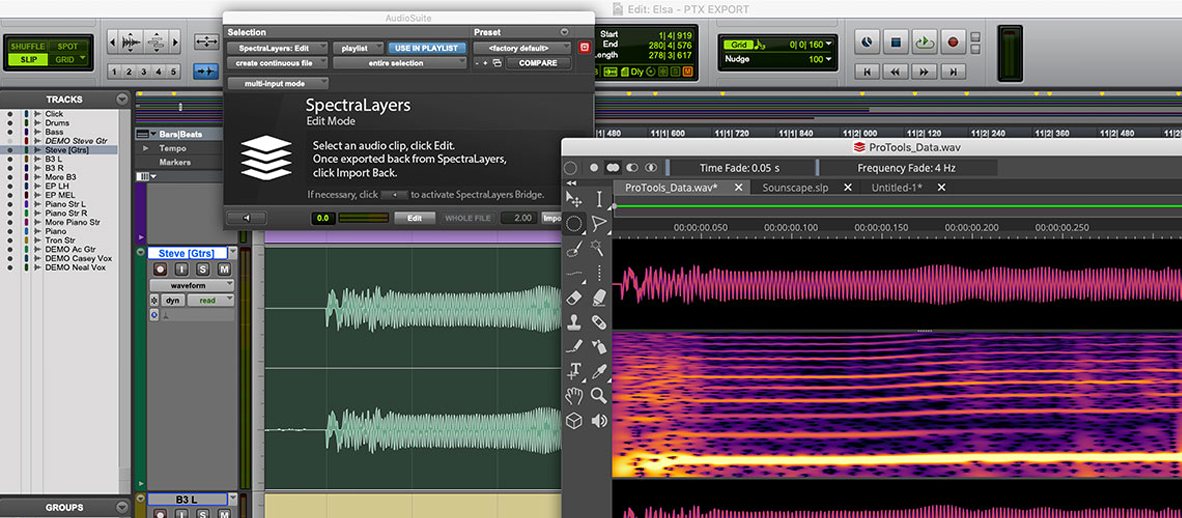The width and height of the screenshot is (1182, 518).
Task: Select the text marker tool
Action: [574, 371]
